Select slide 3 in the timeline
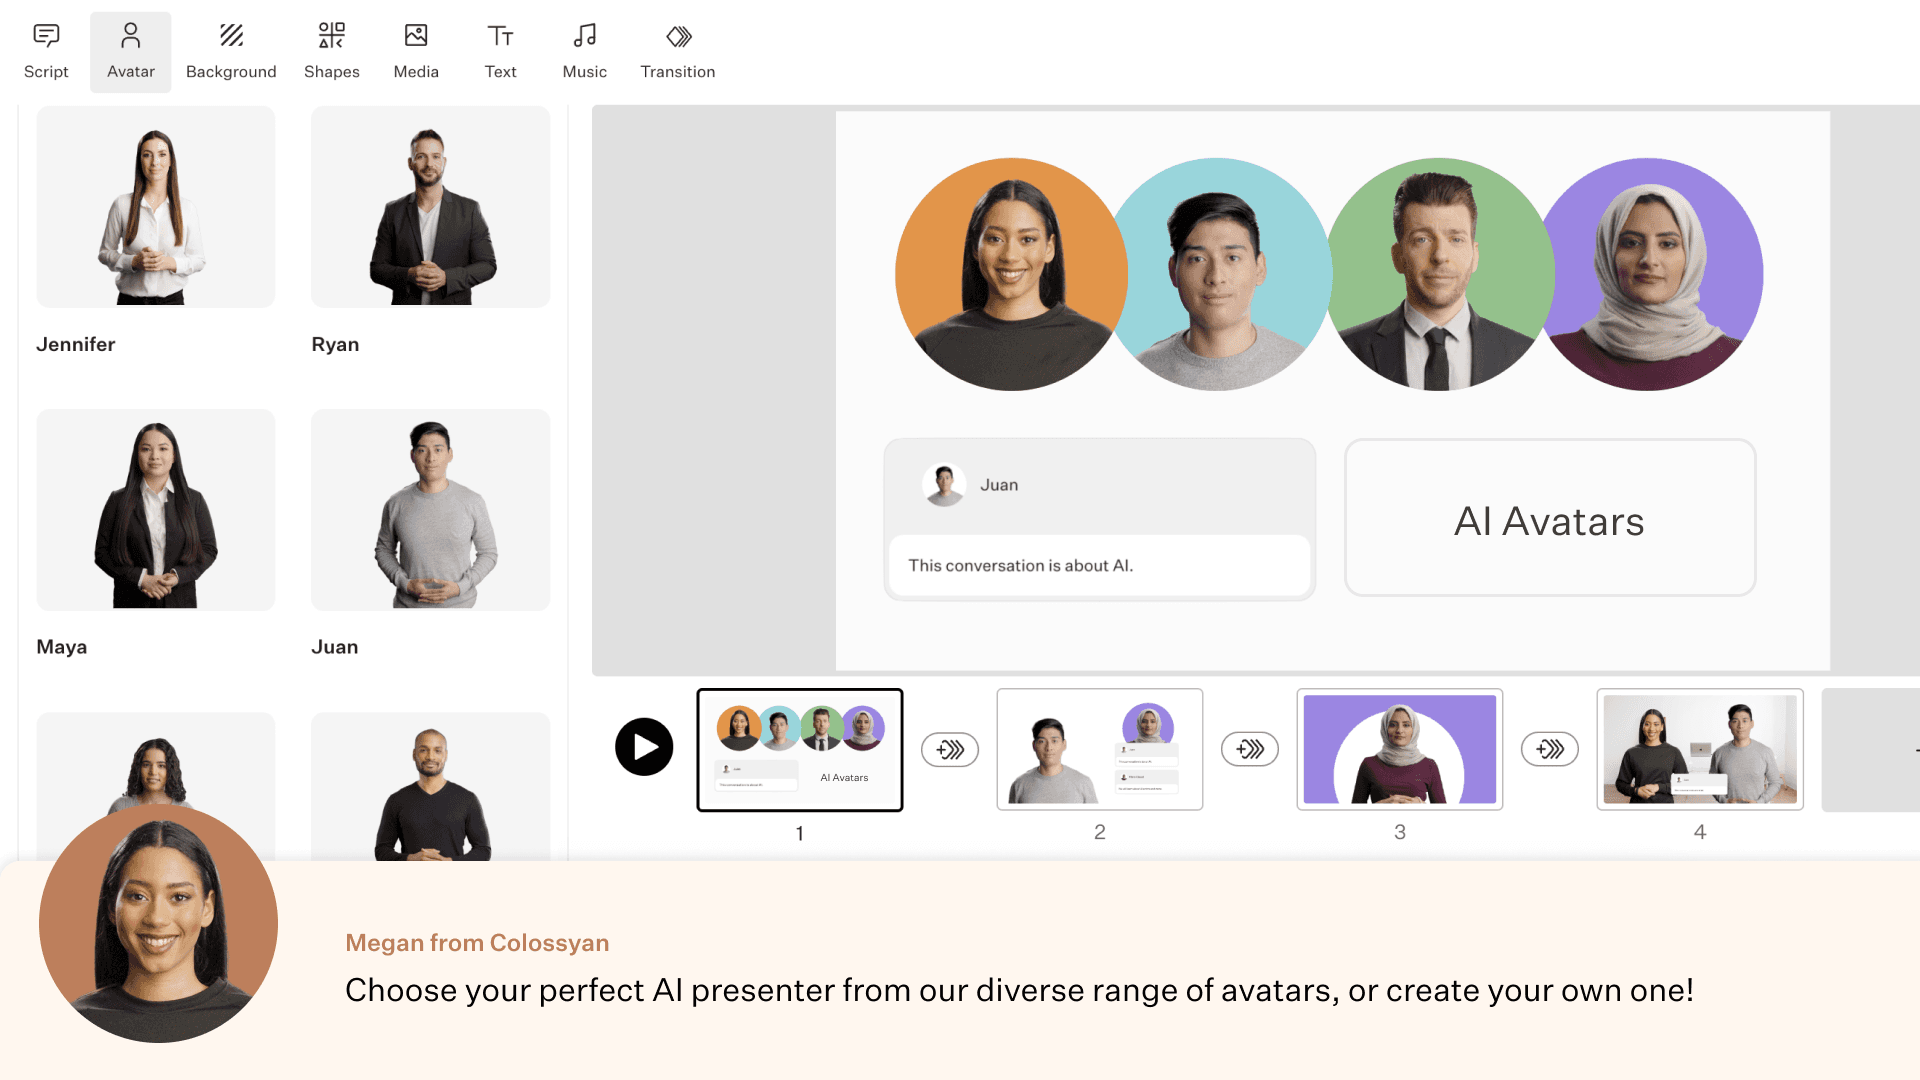Image resolution: width=1920 pixels, height=1080 pixels. point(1399,749)
